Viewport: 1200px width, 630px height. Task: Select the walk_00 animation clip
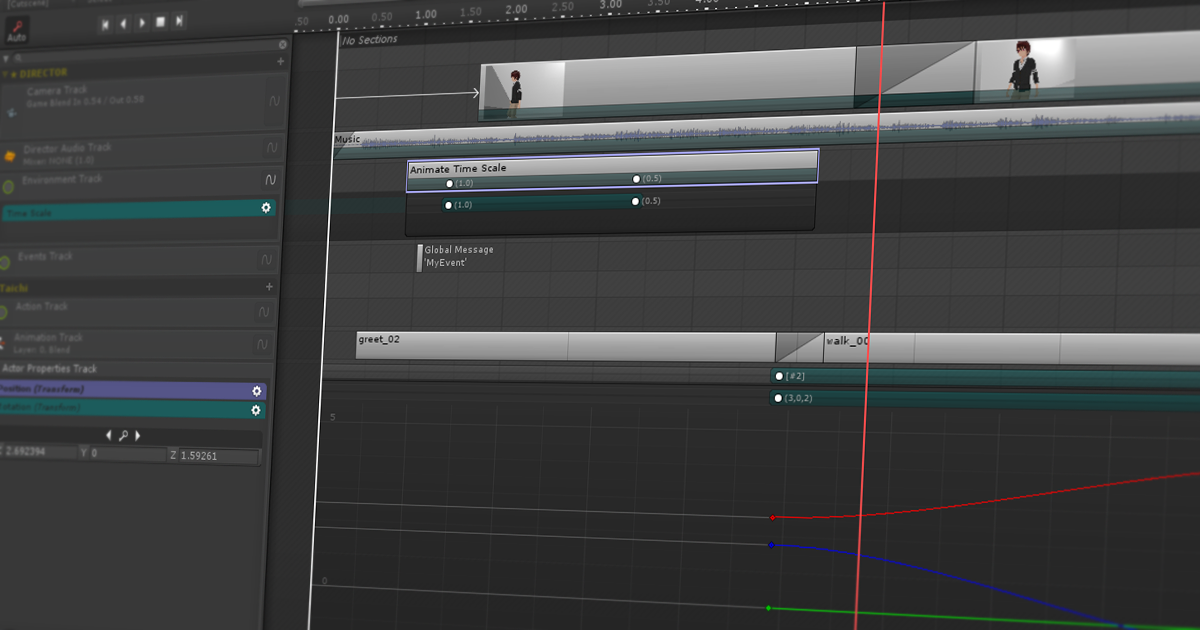tap(1010, 349)
